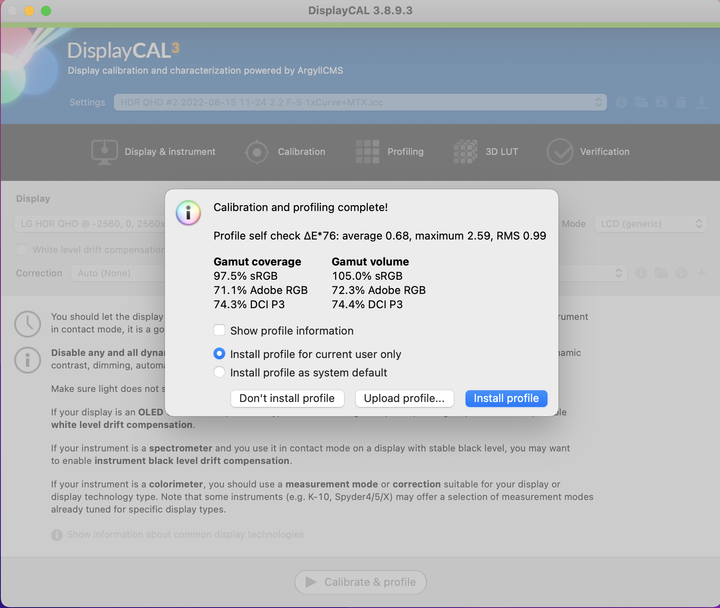
Task: Click the open folder icon in Settings row
Action: click(641, 102)
